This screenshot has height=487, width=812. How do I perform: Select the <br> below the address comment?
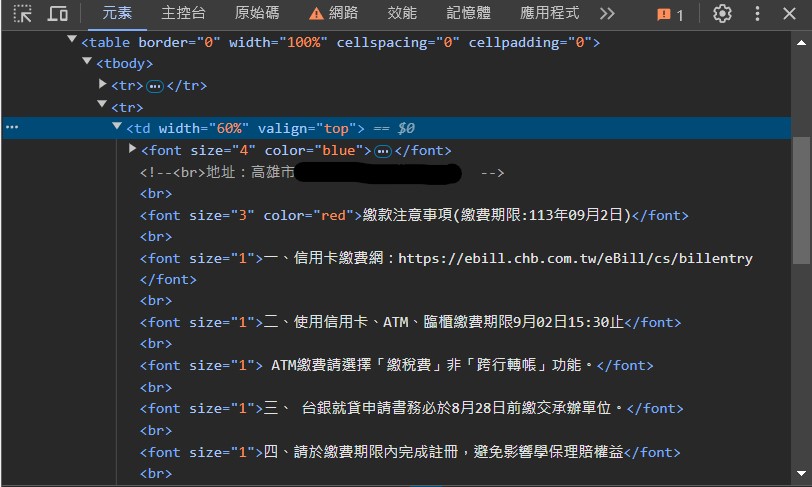click(x=156, y=194)
